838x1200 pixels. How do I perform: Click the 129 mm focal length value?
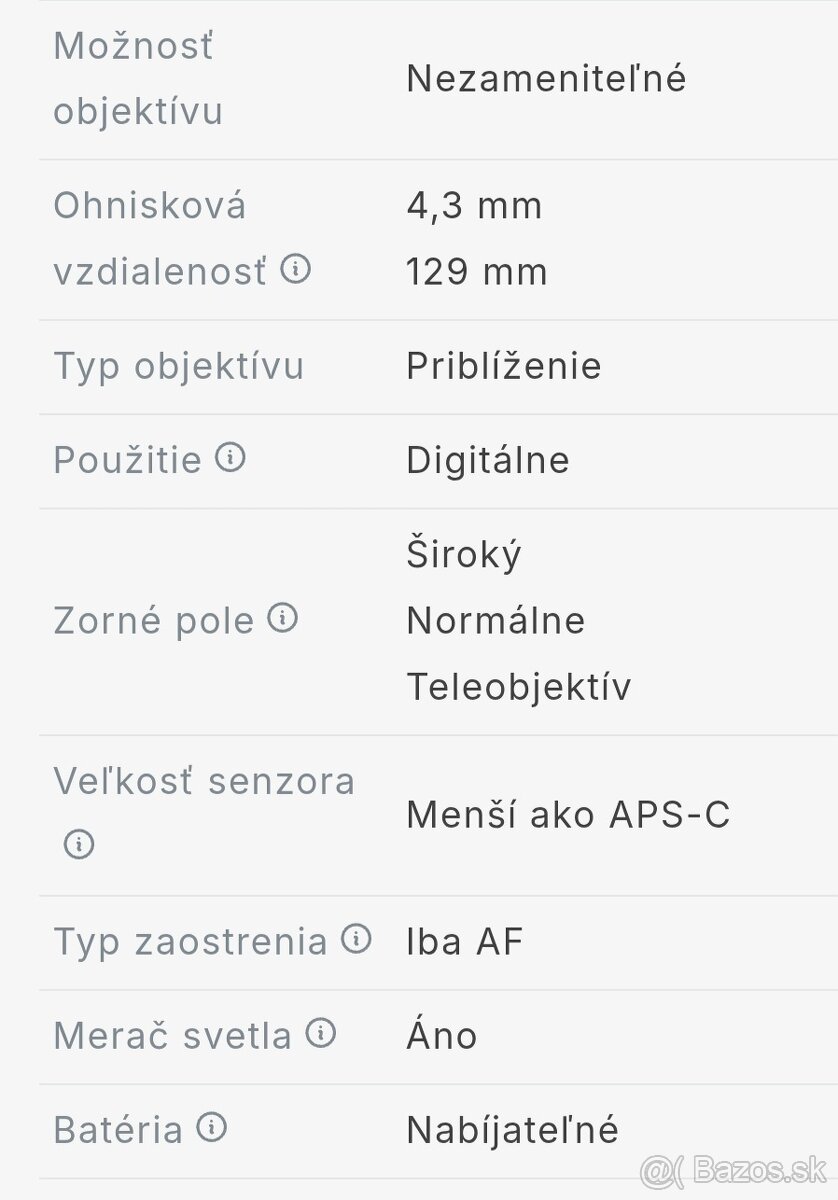pyautogui.click(x=477, y=271)
